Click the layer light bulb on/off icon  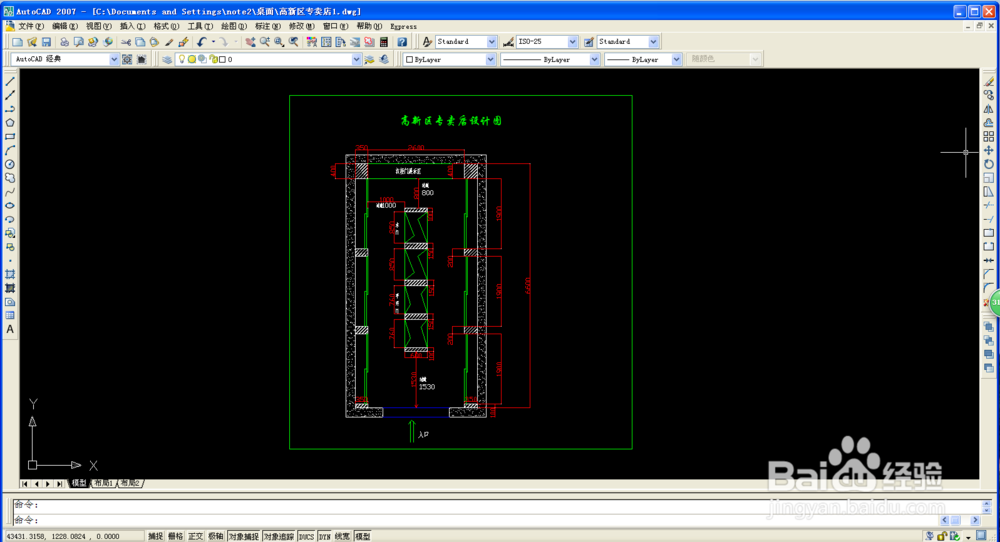tap(182, 59)
